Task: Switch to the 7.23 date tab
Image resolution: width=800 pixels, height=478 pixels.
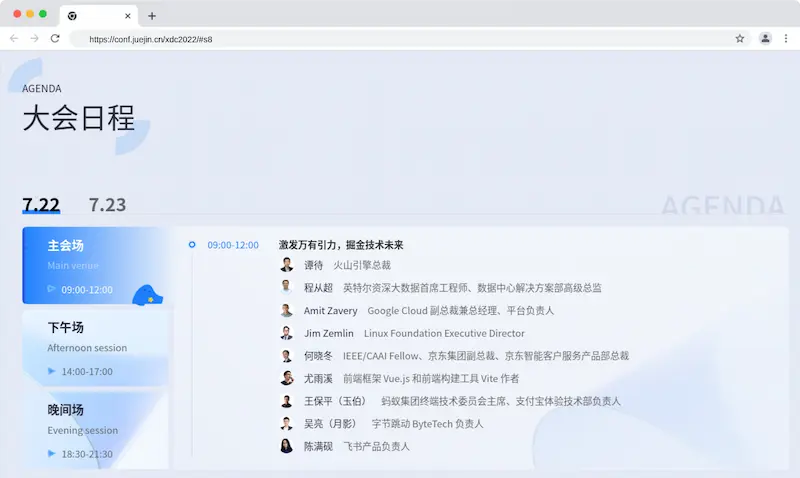Action: [x=107, y=205]
